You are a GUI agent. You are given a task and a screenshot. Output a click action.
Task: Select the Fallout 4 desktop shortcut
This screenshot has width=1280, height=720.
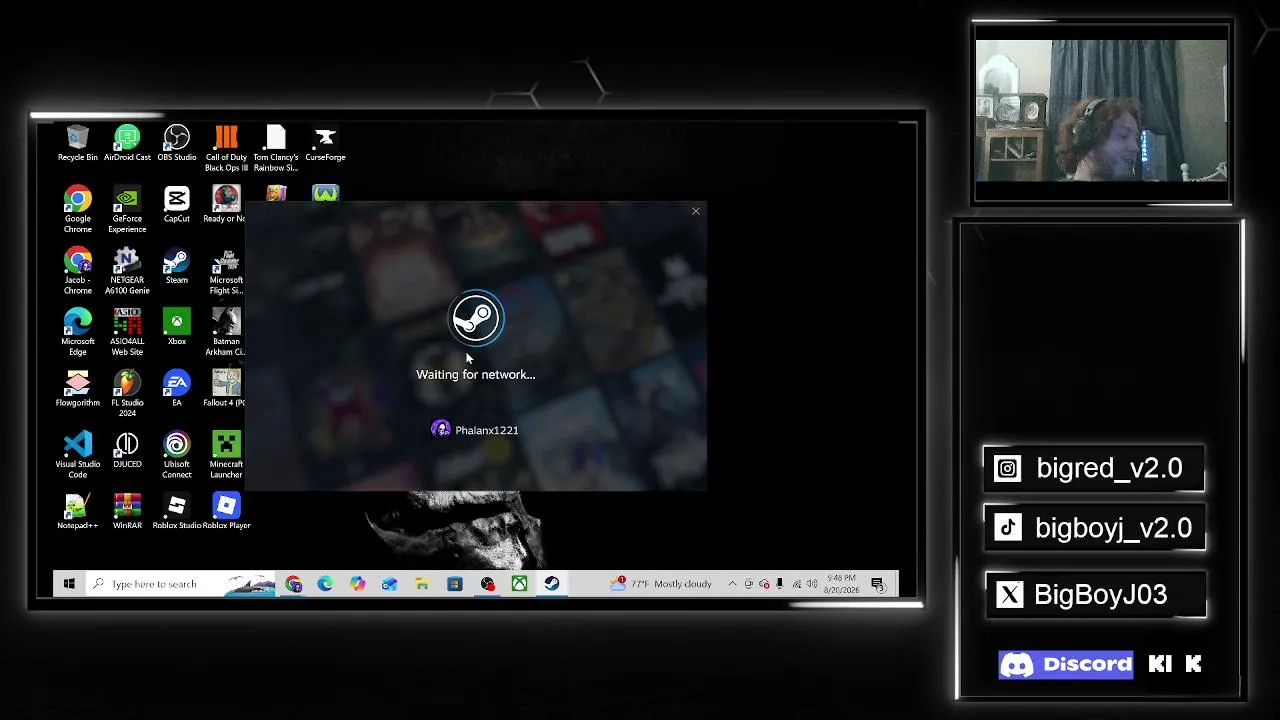tap(225, 389)
